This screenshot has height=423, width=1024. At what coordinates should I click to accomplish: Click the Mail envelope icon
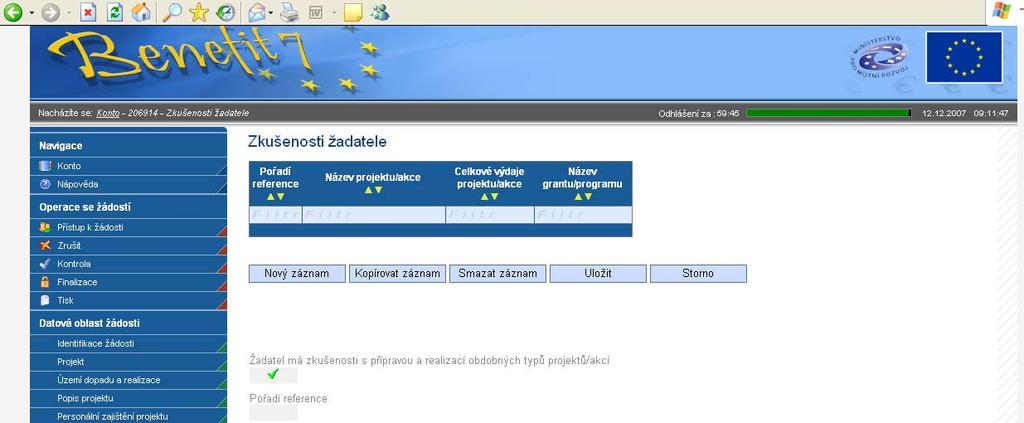[257, 12]
